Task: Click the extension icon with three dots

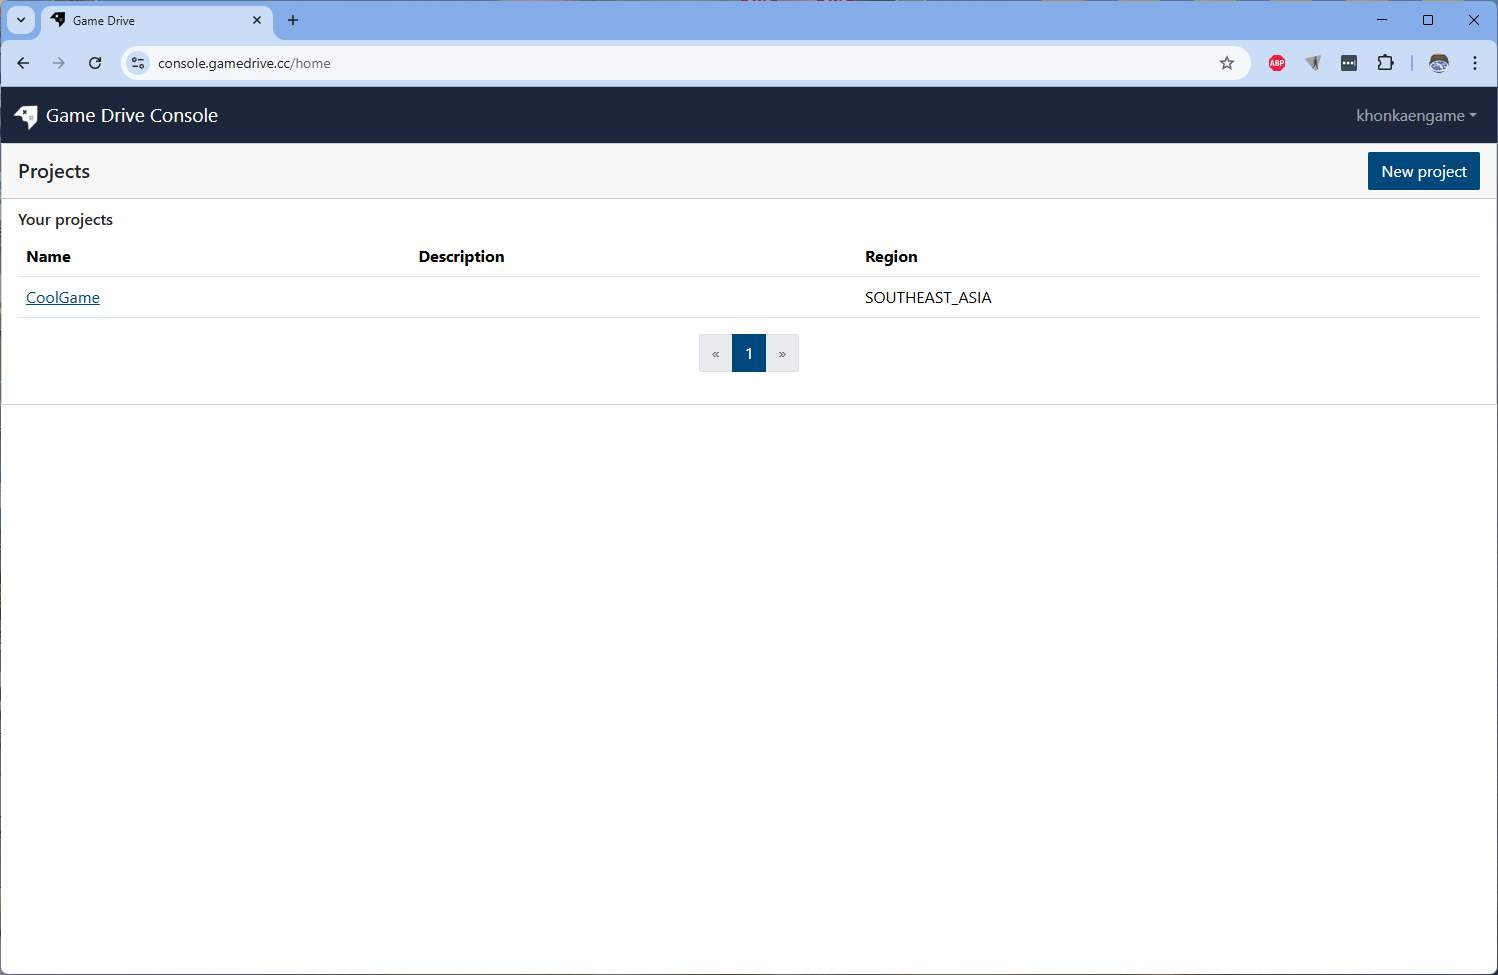Action: (1349, 63)
